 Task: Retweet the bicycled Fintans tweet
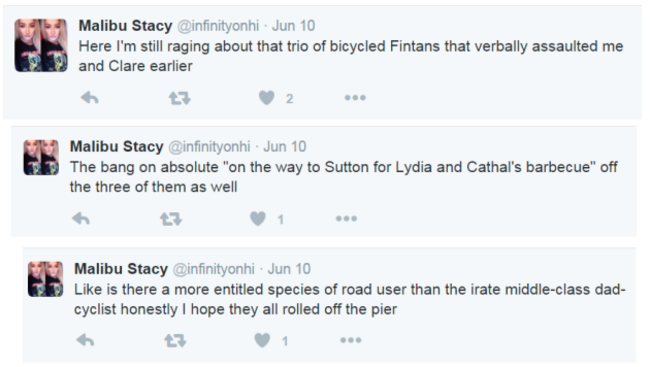tap(179, 98)
